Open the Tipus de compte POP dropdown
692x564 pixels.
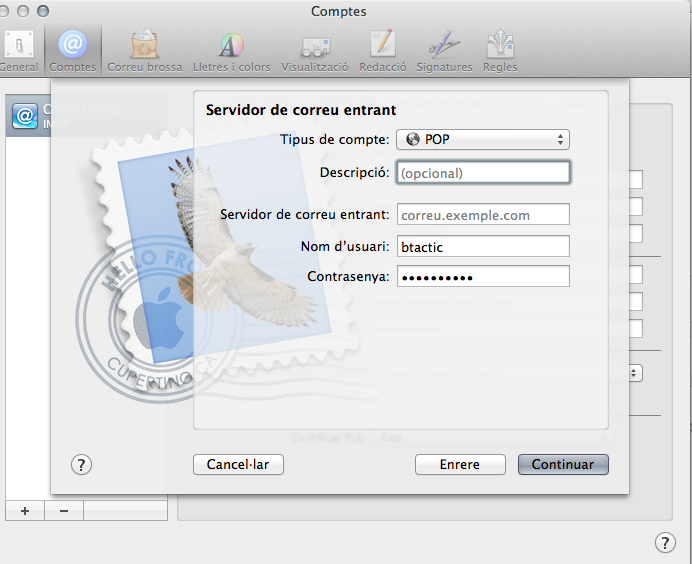[483, 139]
